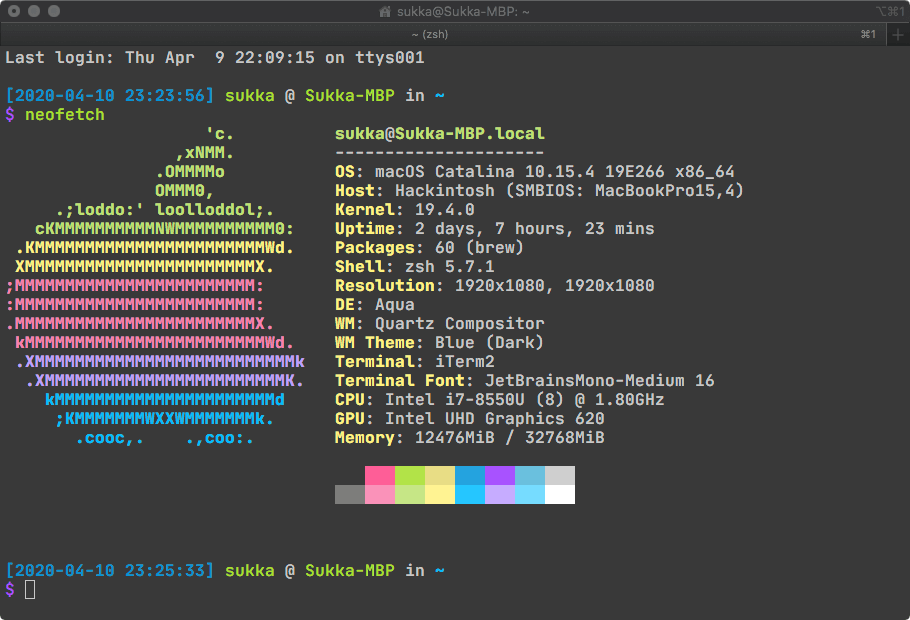Click the light blue color block in top row

530,475
